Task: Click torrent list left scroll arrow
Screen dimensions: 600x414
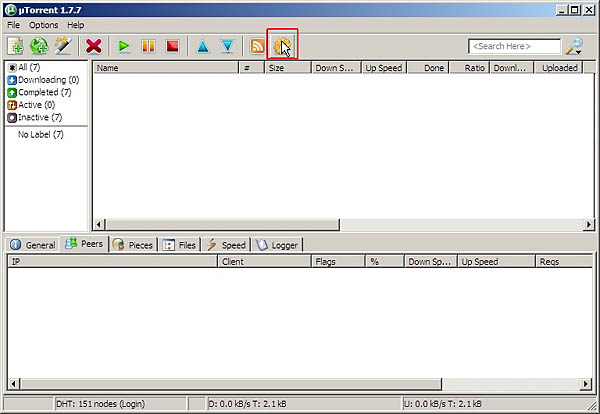Action: [99, 225]
